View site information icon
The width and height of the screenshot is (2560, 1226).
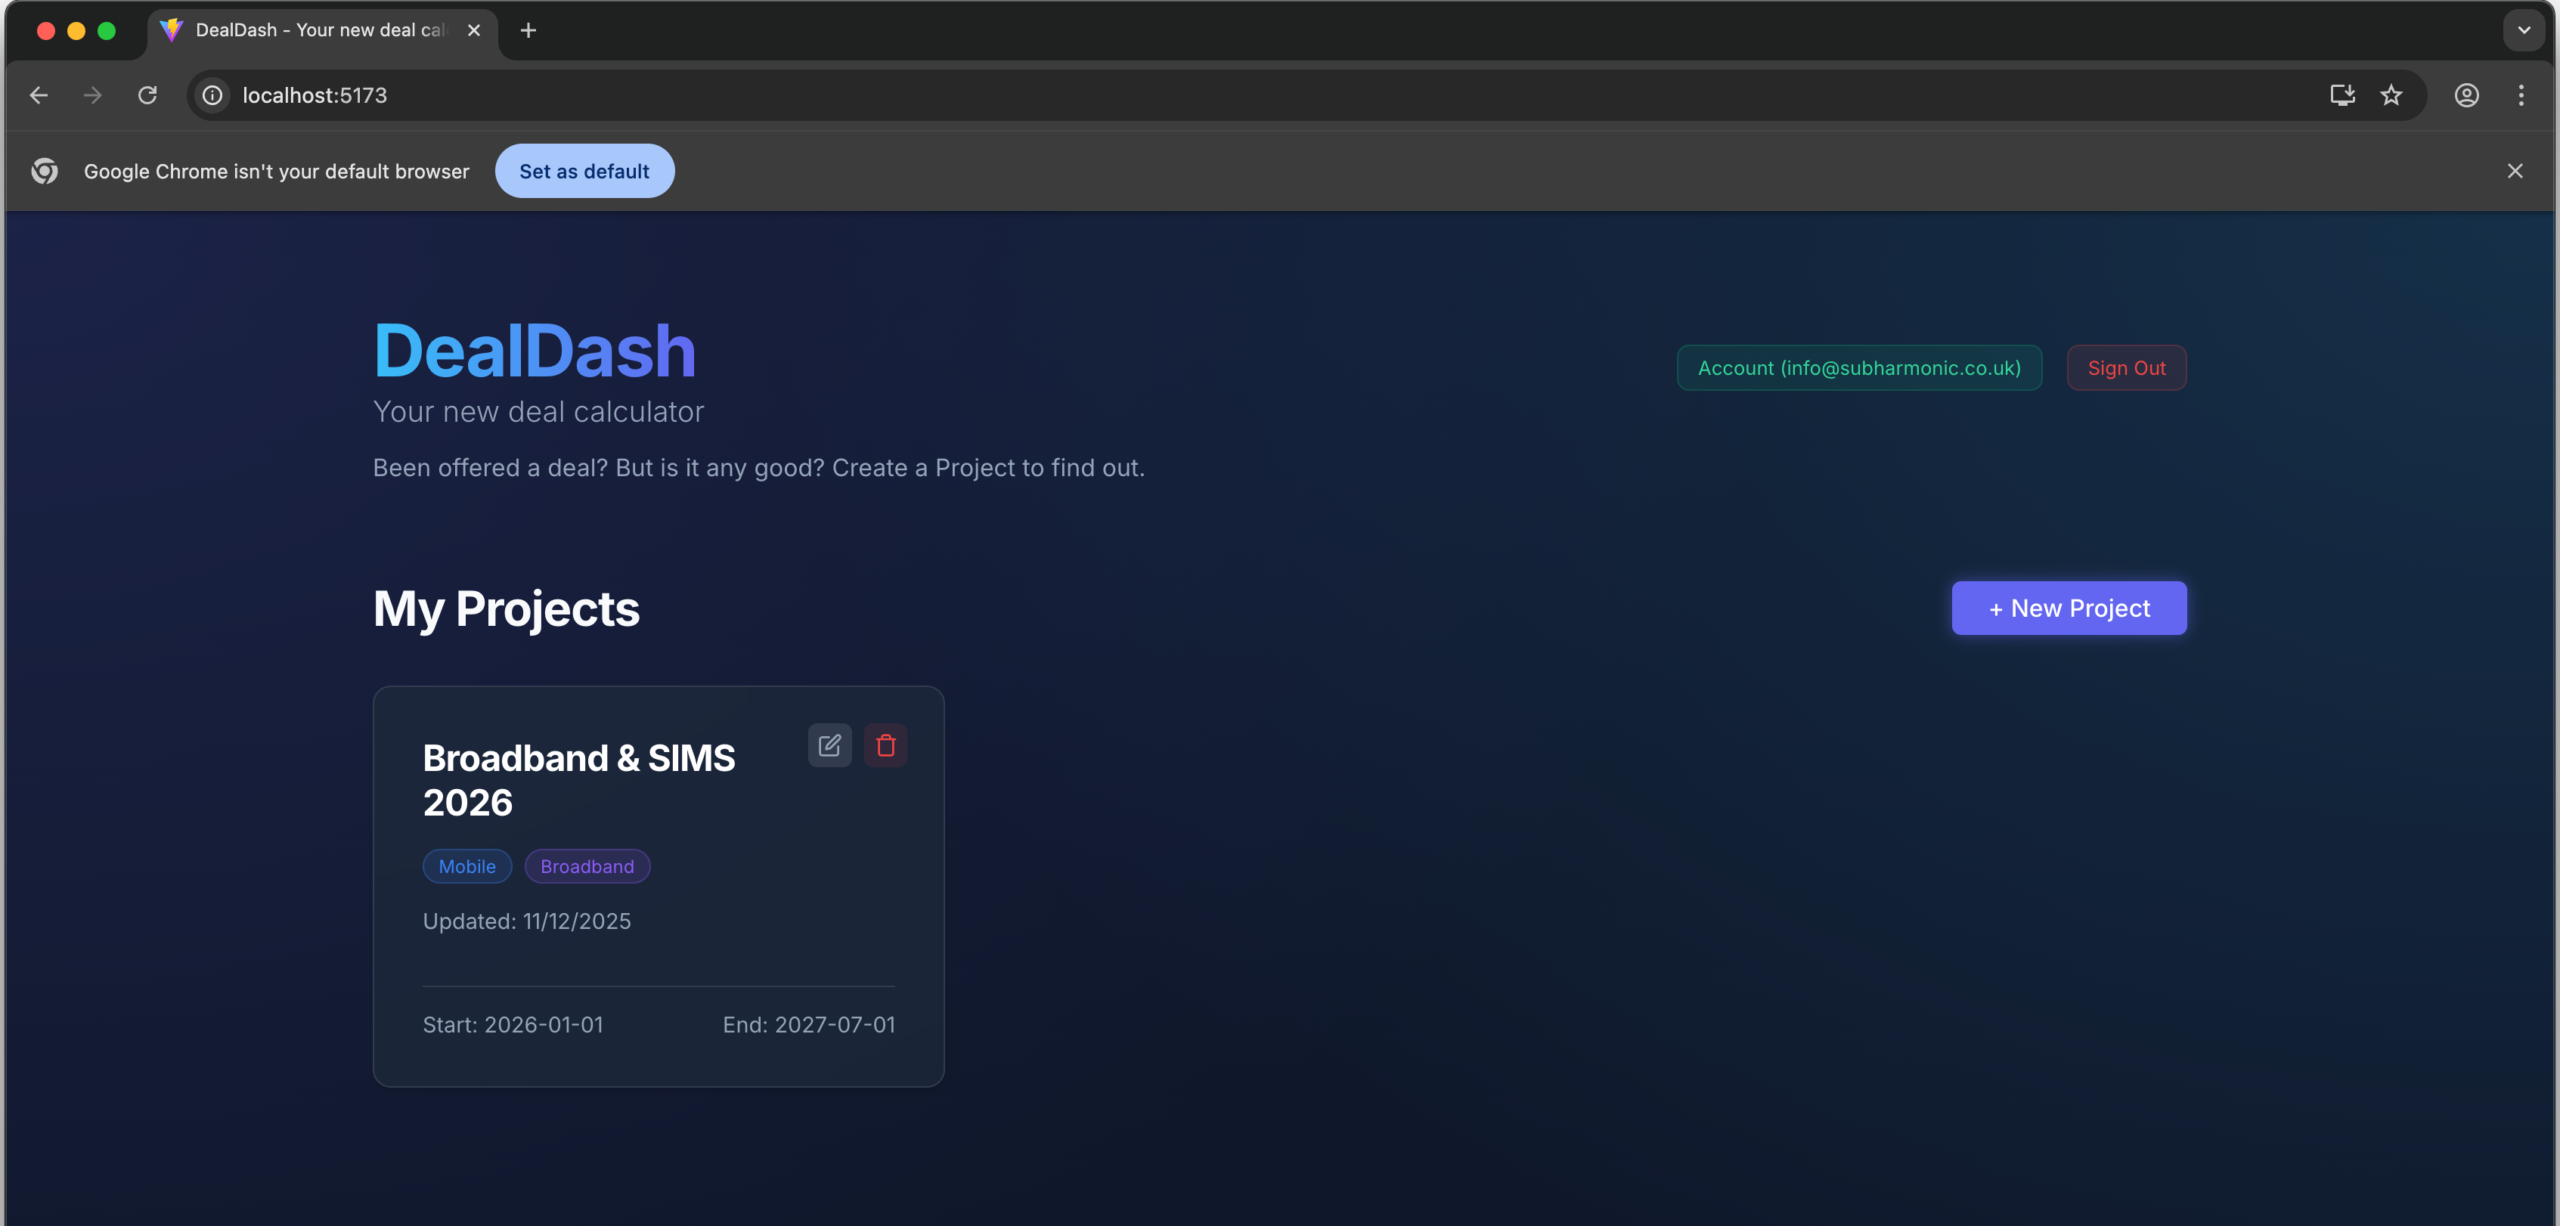[x=212, y=95]
